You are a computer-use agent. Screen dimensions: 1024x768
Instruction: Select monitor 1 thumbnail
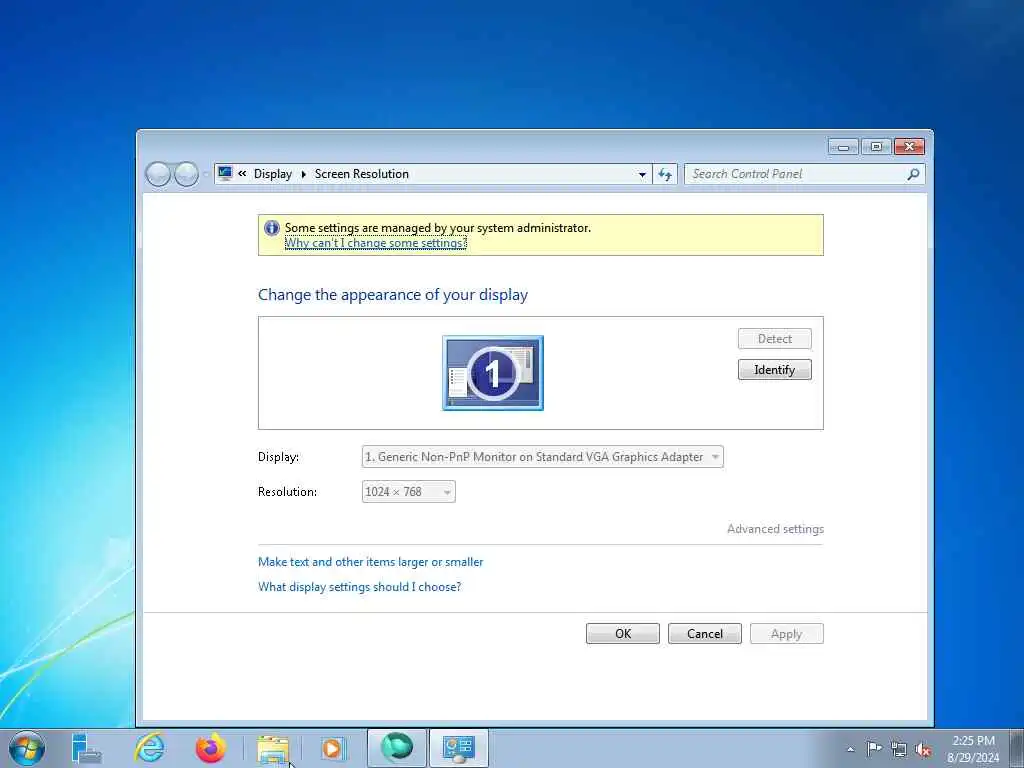493,373
